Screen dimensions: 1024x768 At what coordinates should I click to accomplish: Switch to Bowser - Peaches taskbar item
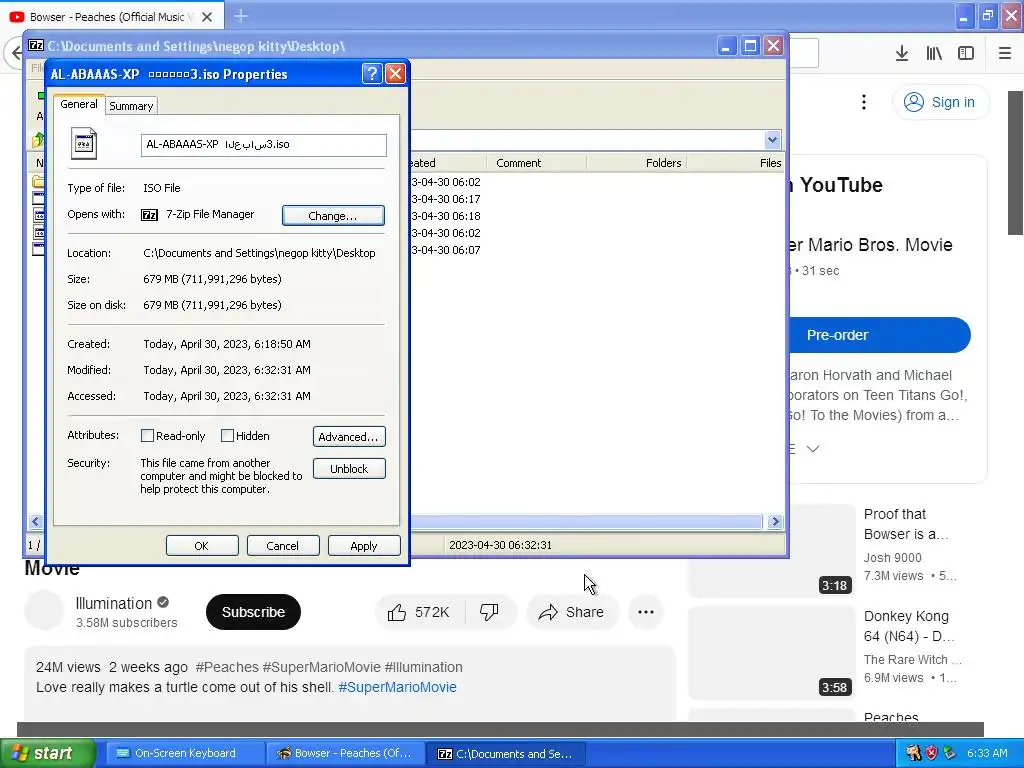click(345, 753)
